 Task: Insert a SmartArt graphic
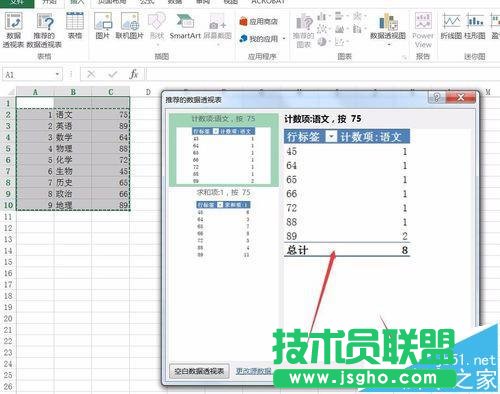click(x=185, y=25)
